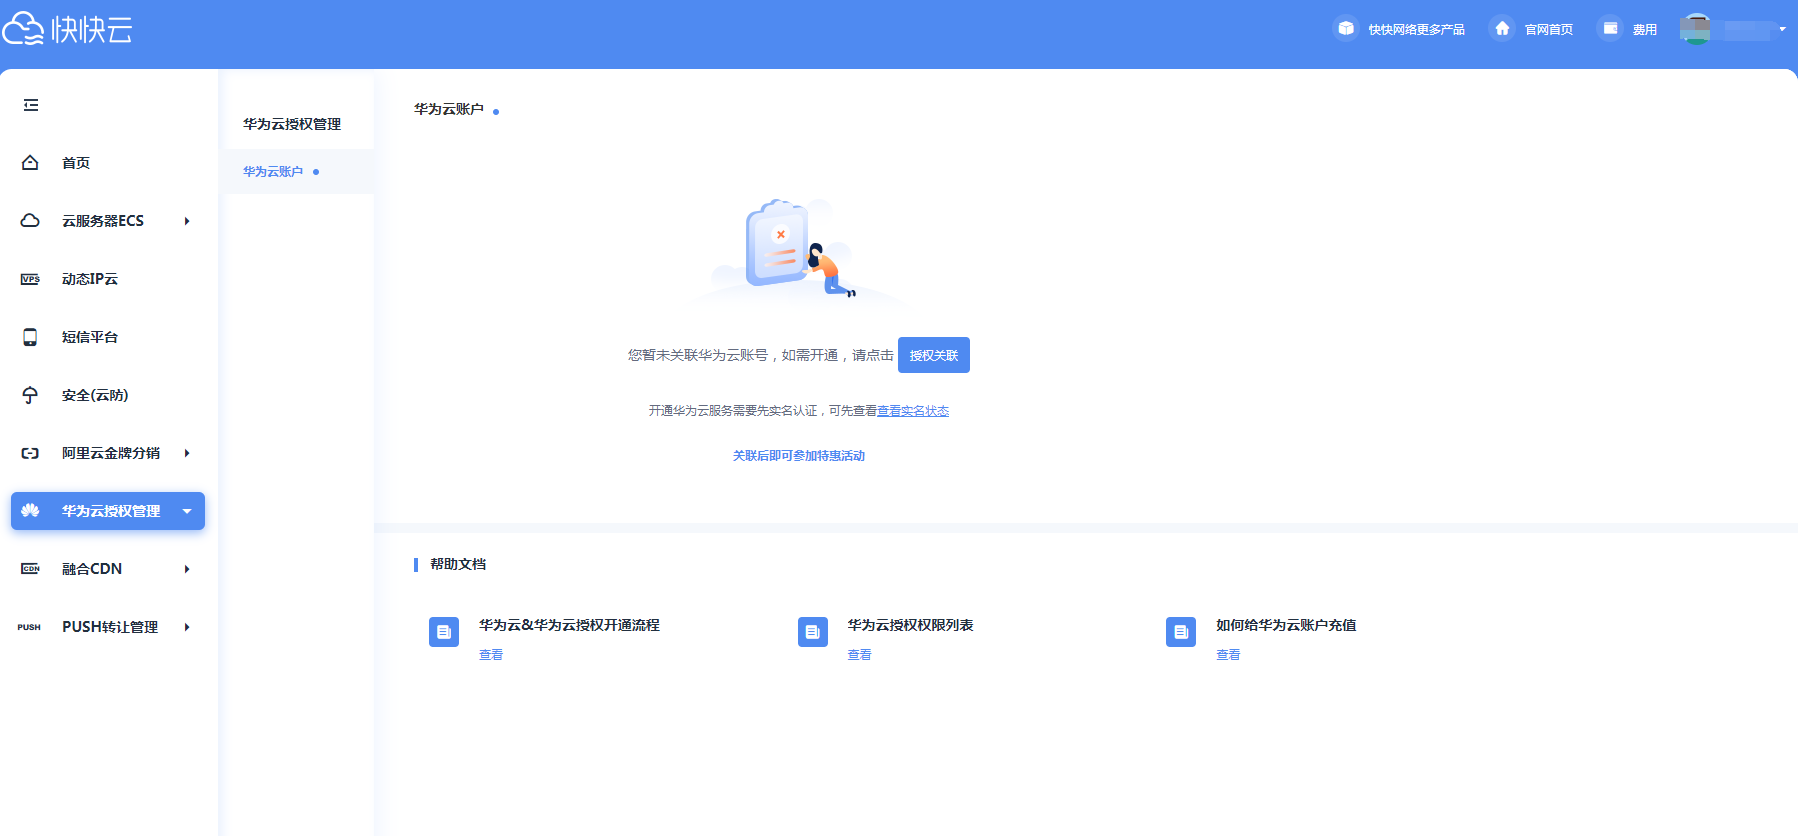
Task: Open 费用 text link in header
Action: [x=1645, y=30]
